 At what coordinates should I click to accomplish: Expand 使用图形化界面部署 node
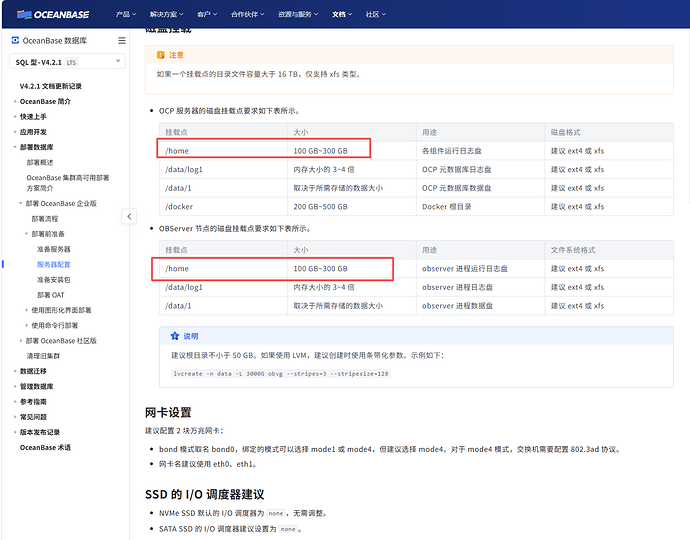pyautogui.click(x=26, y=310)
